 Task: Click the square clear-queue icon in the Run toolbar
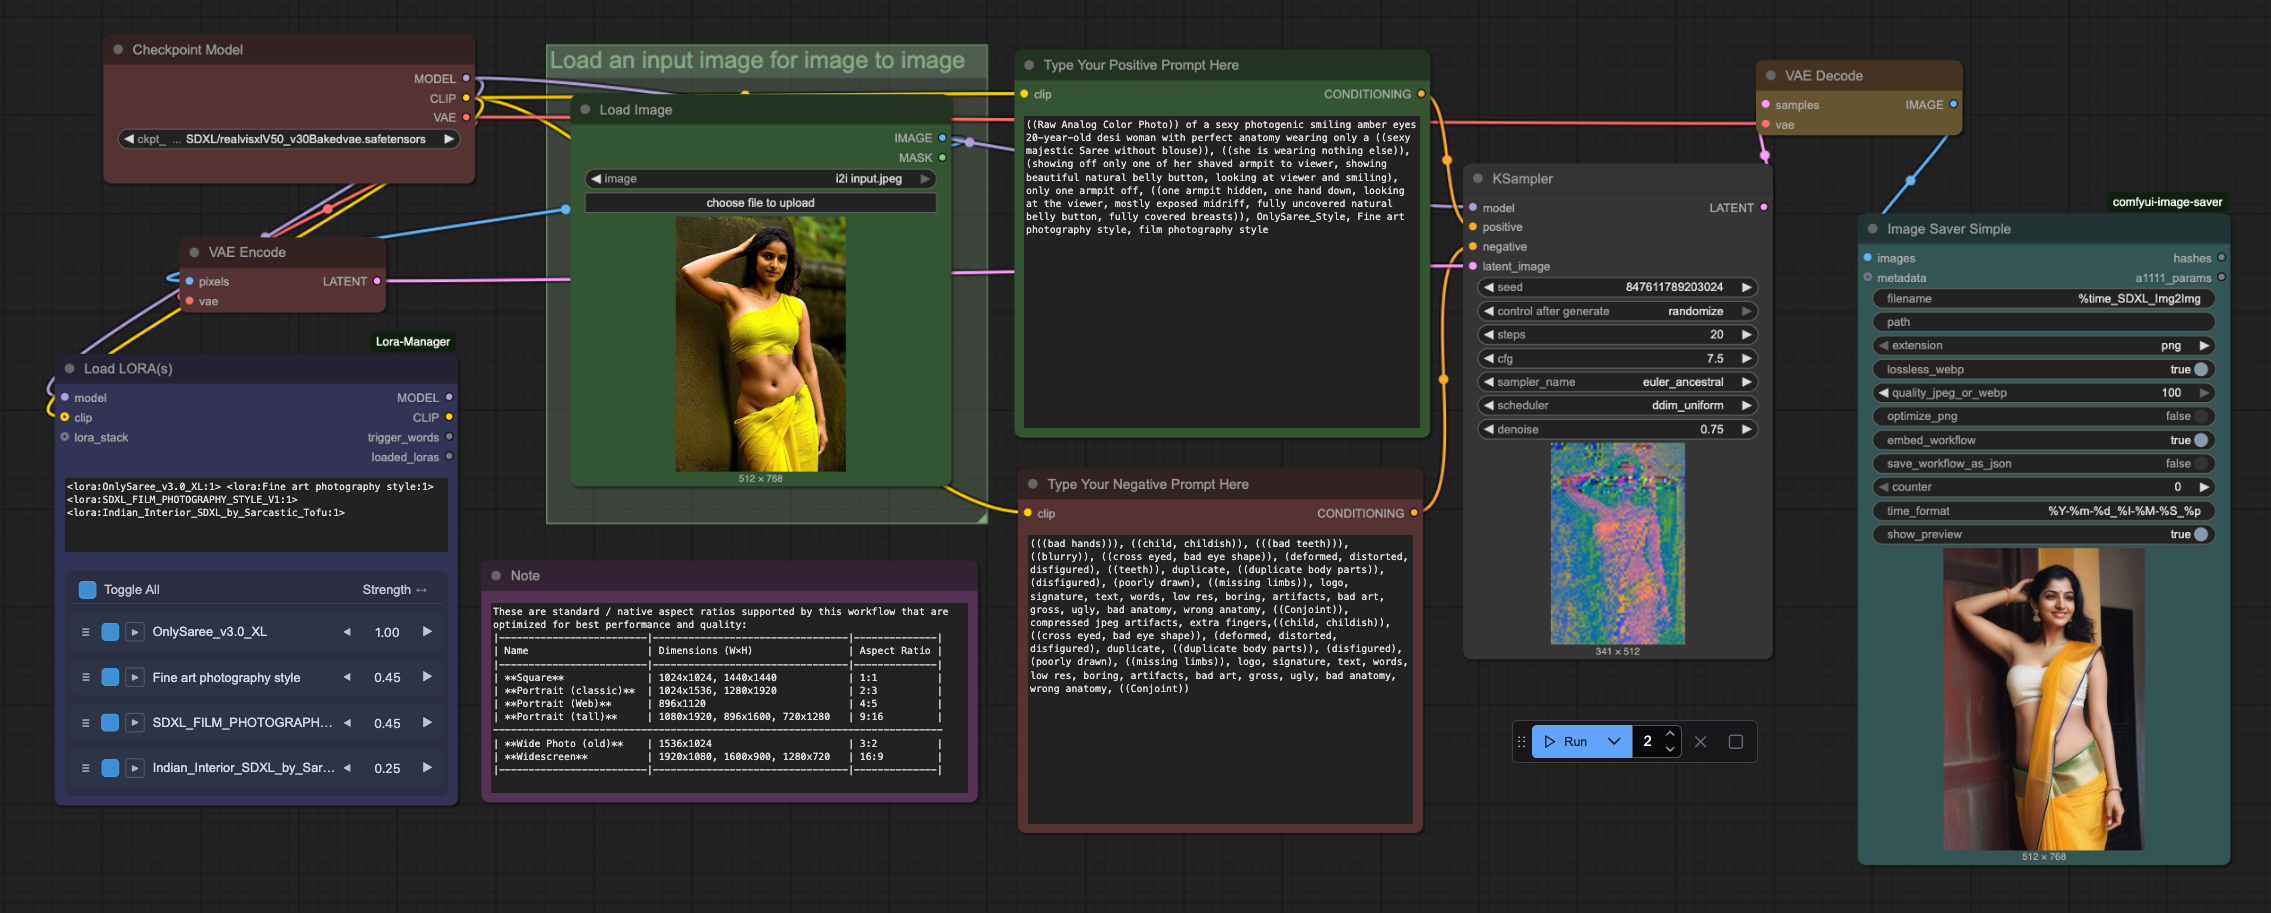click(1736, 742)
